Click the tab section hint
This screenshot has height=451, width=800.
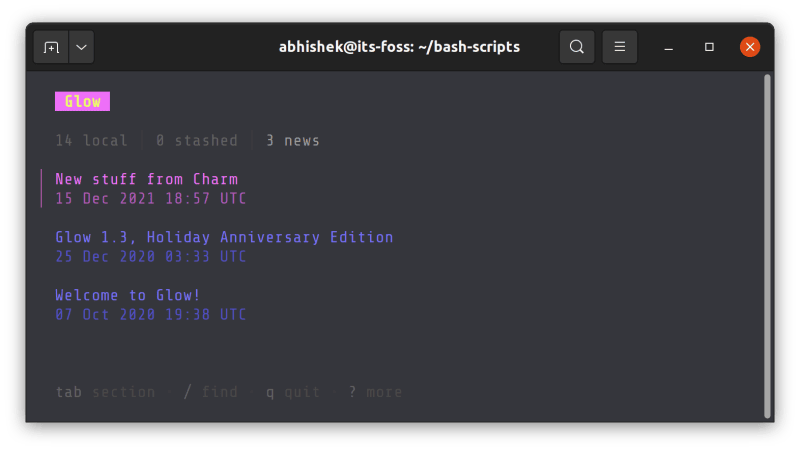tap(105, 392)
